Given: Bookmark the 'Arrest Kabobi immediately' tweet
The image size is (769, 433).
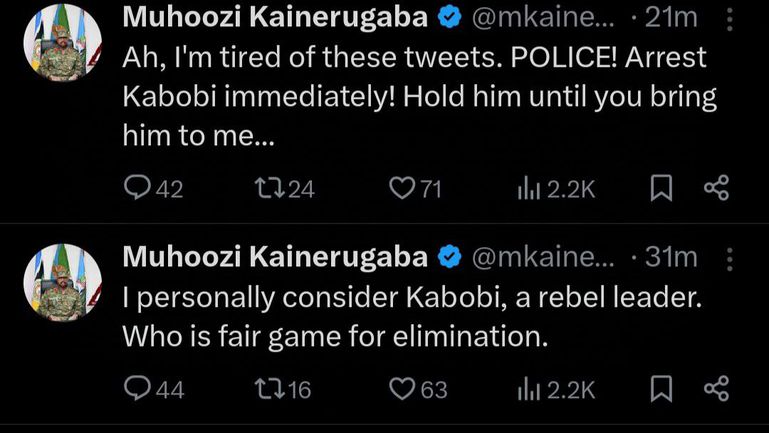Looking at the screenshot, I should click(661, 188).
